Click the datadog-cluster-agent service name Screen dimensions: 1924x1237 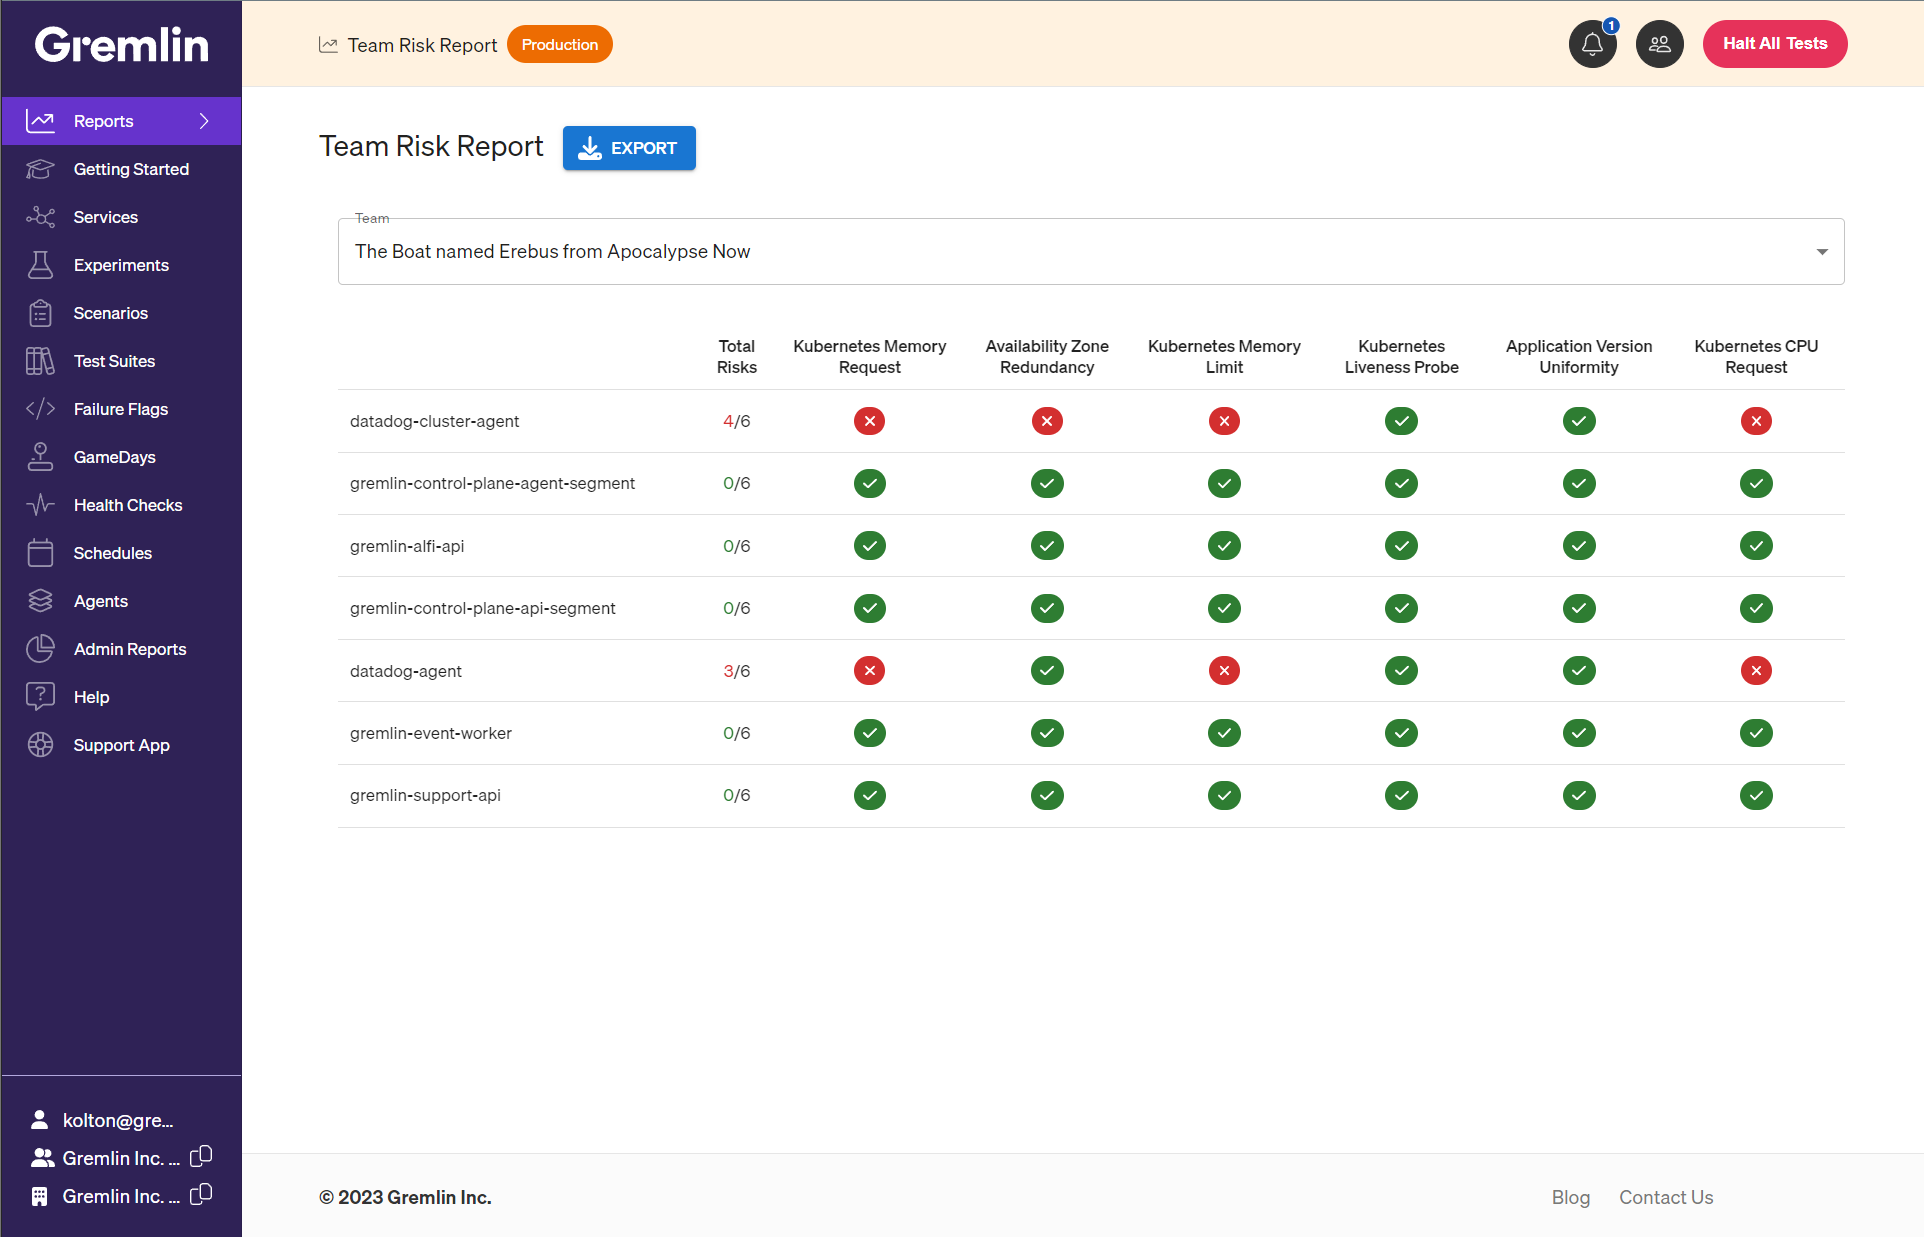(434, 421)
